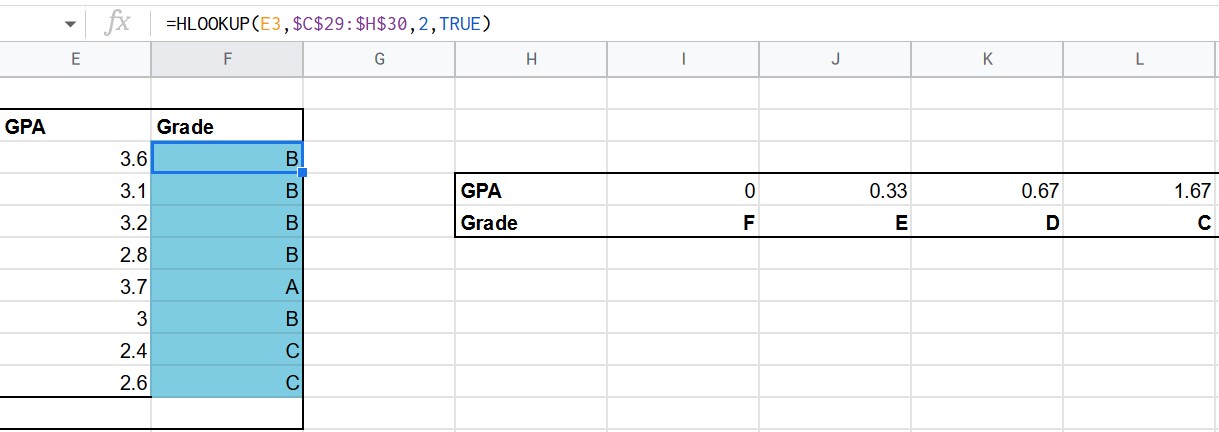Click the lookup table value 1.67

(1139, 191)
